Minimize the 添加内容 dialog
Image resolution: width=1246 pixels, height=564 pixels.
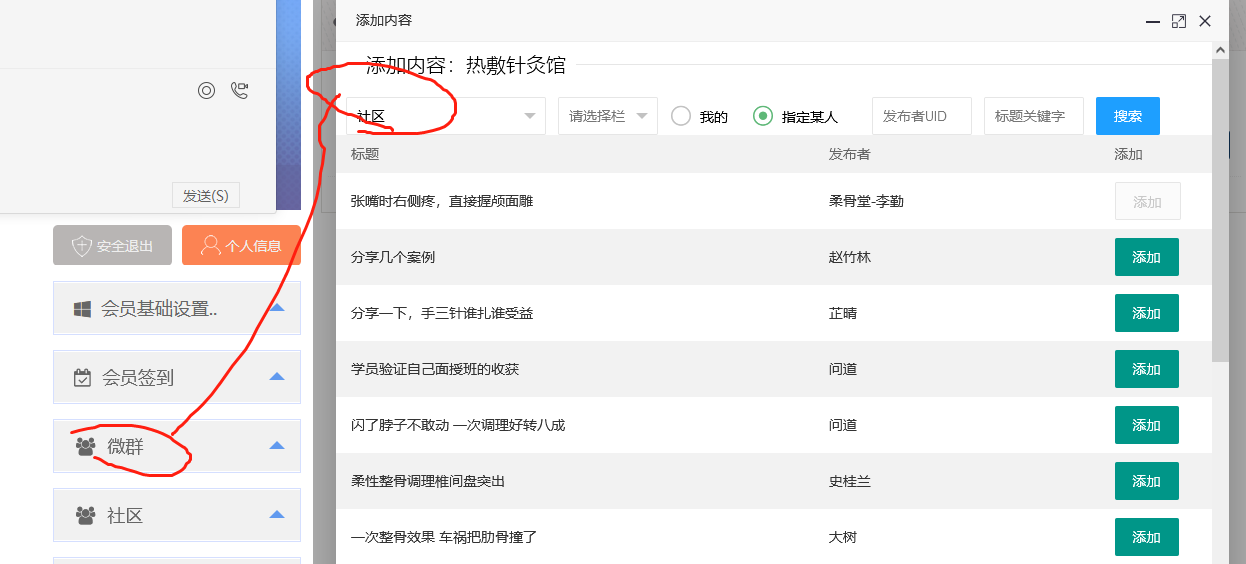pos(1153,21)
